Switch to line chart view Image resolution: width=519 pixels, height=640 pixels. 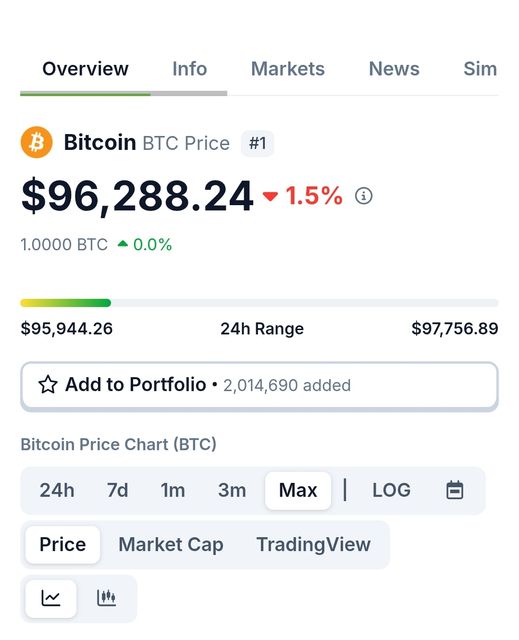[51, 598]
